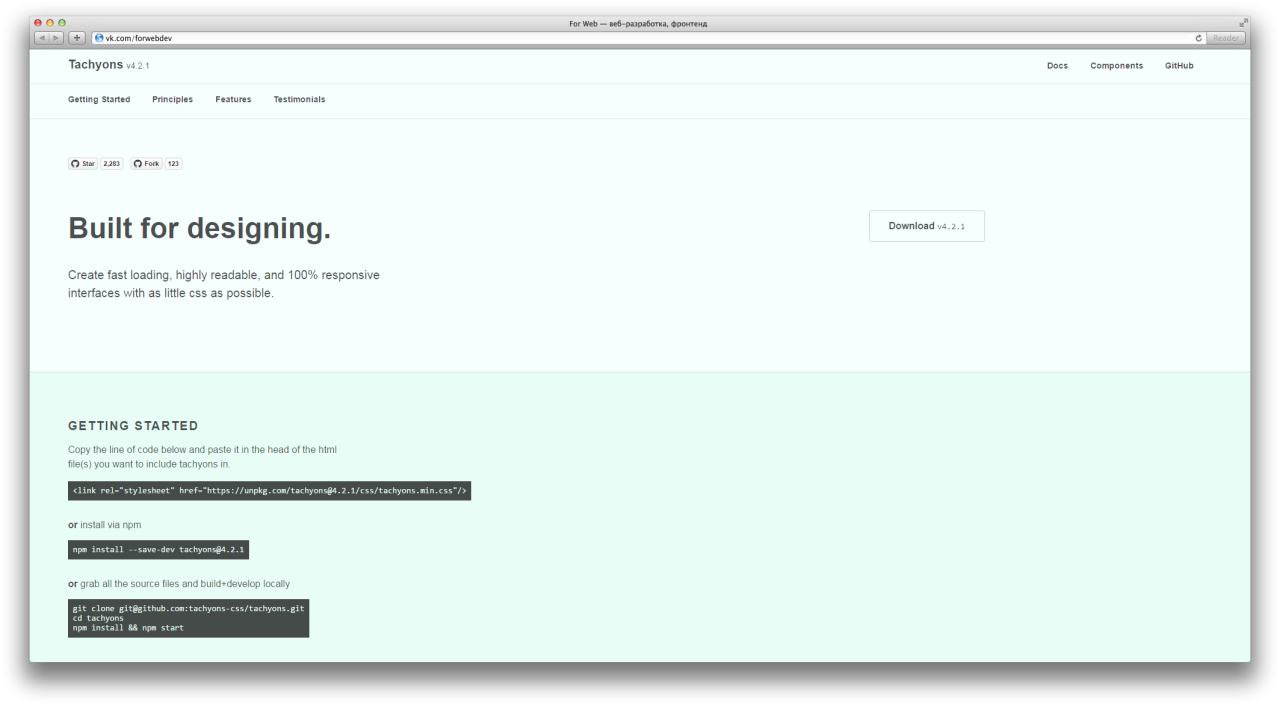Click the window title 'For Web'
Screen dimensions: 1280x705
[x=639, y=23]
